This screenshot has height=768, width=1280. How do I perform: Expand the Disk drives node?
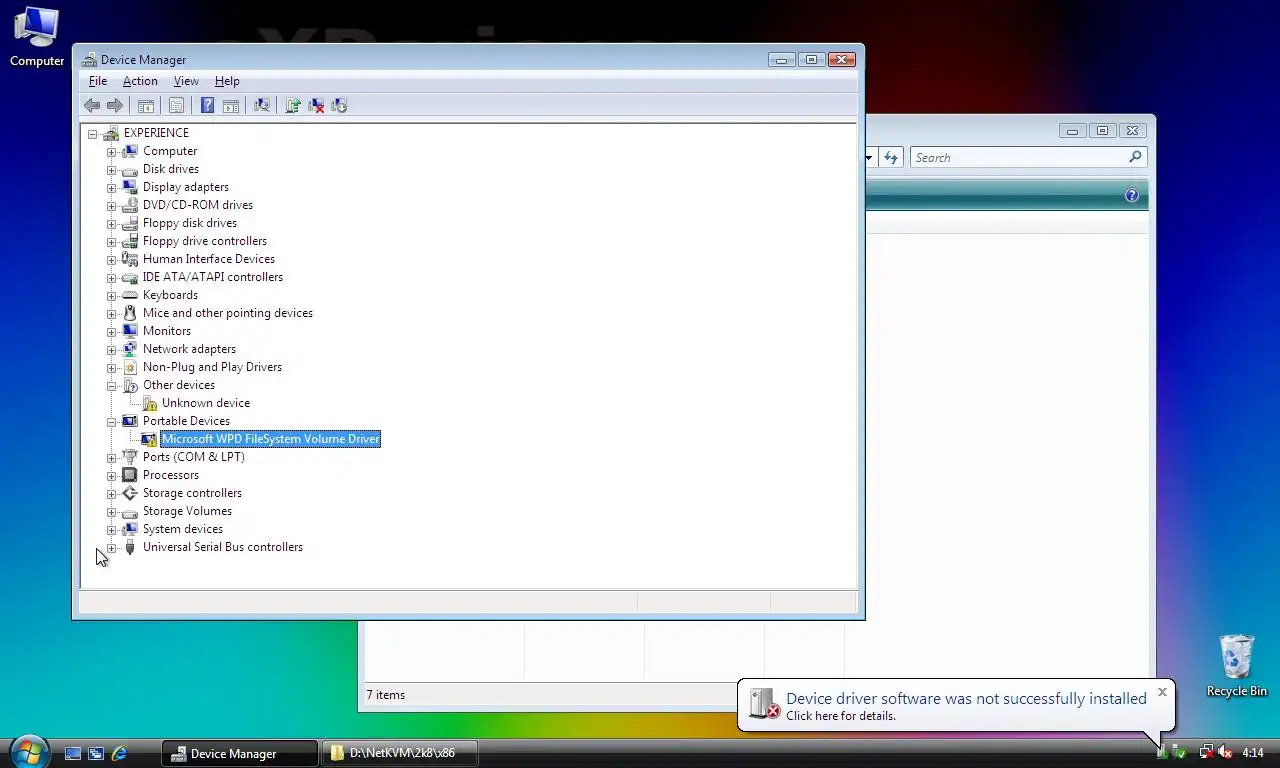click(112, 170)
